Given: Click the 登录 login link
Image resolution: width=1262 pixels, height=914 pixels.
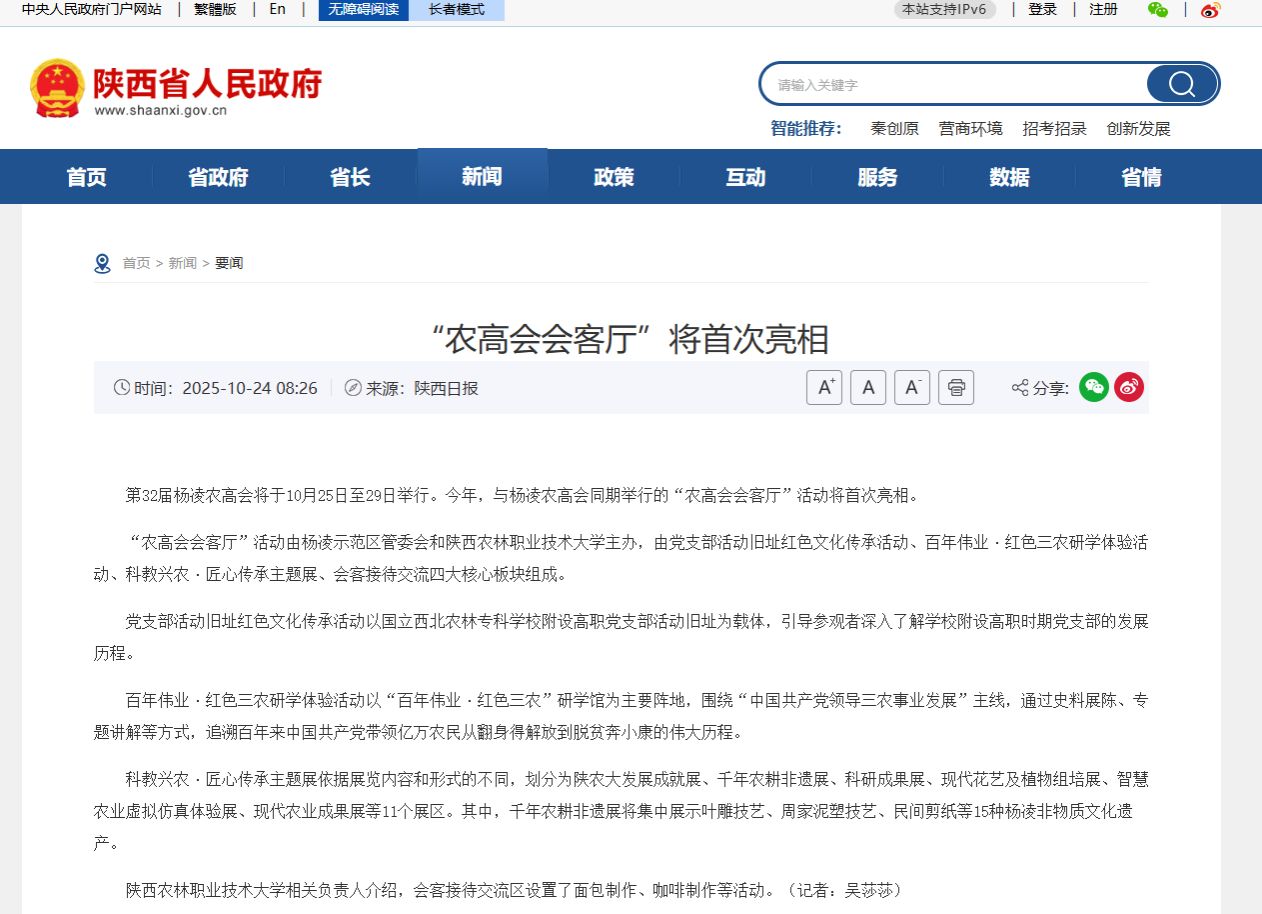Looking at the screenshot, I should coord(1042,10).
